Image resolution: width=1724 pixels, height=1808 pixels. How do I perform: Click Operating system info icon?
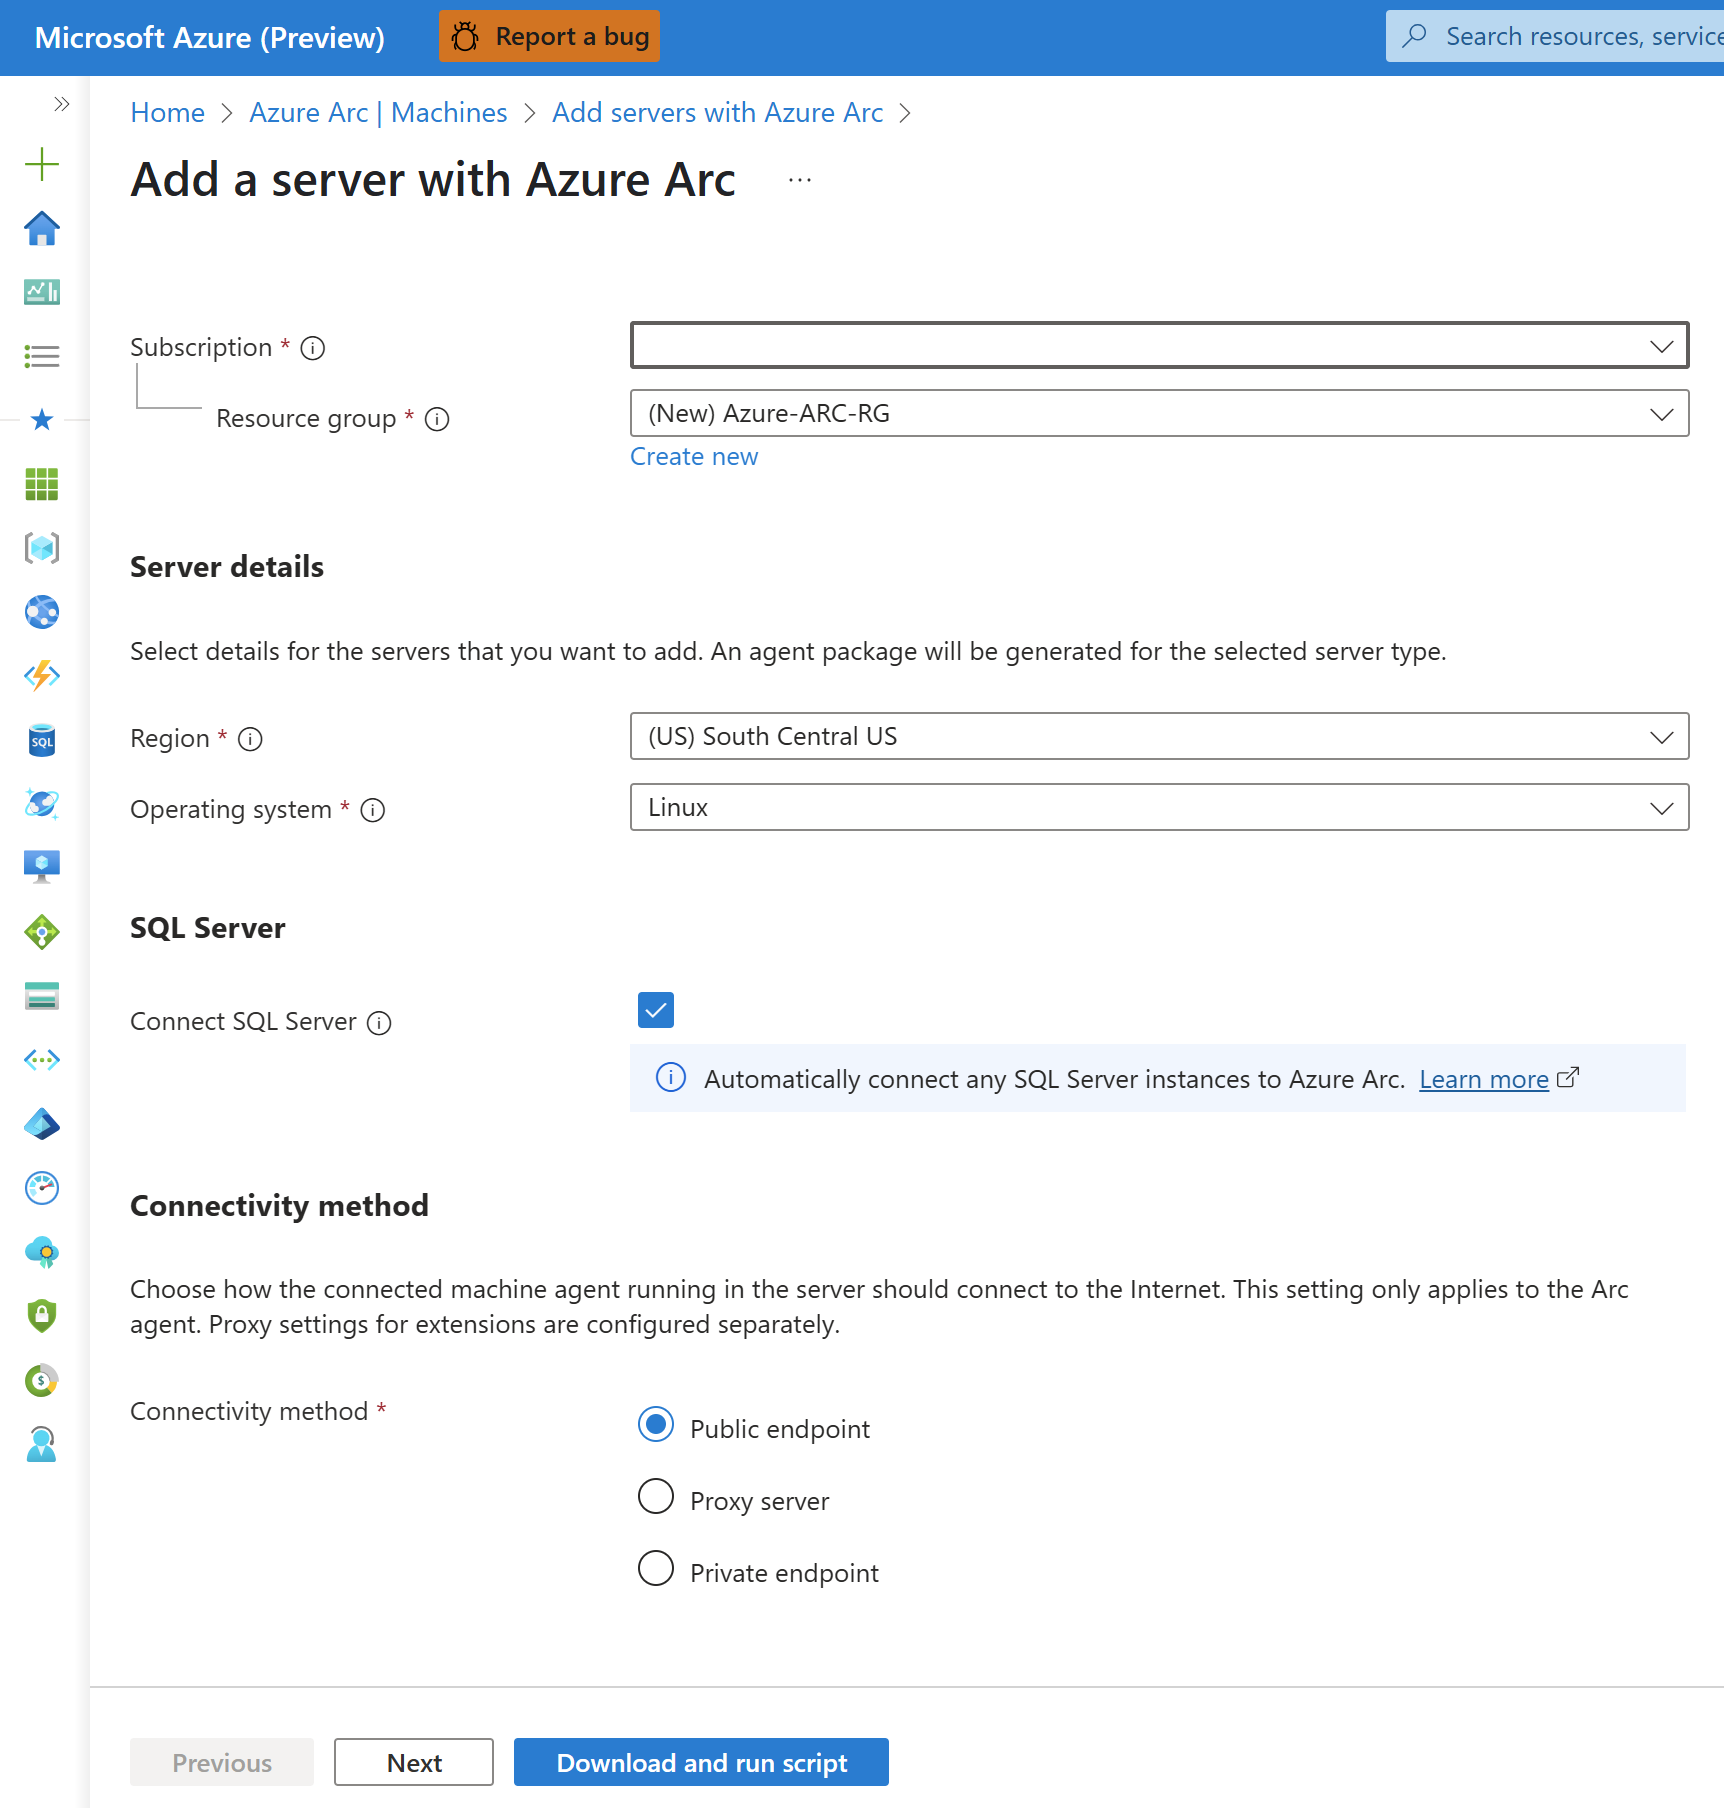point(373,810)
